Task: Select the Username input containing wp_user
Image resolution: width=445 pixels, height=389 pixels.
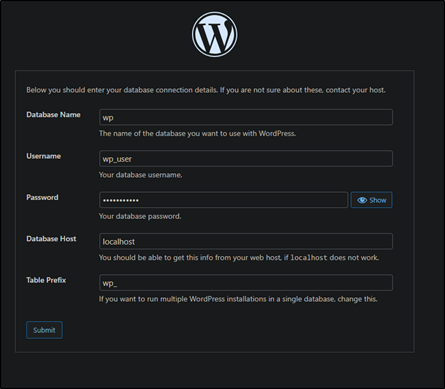Action: point(246,159)
